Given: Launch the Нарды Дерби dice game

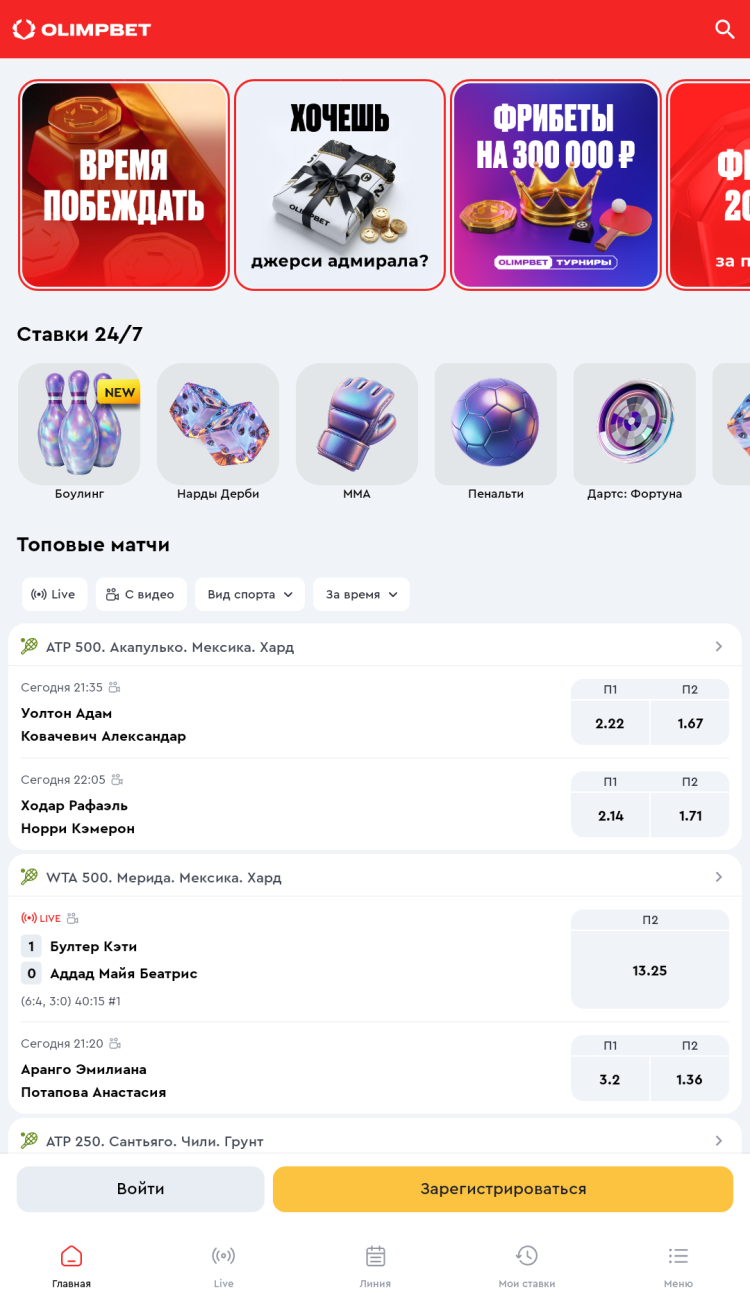Looking at the screenshot, I should [218, 424].
